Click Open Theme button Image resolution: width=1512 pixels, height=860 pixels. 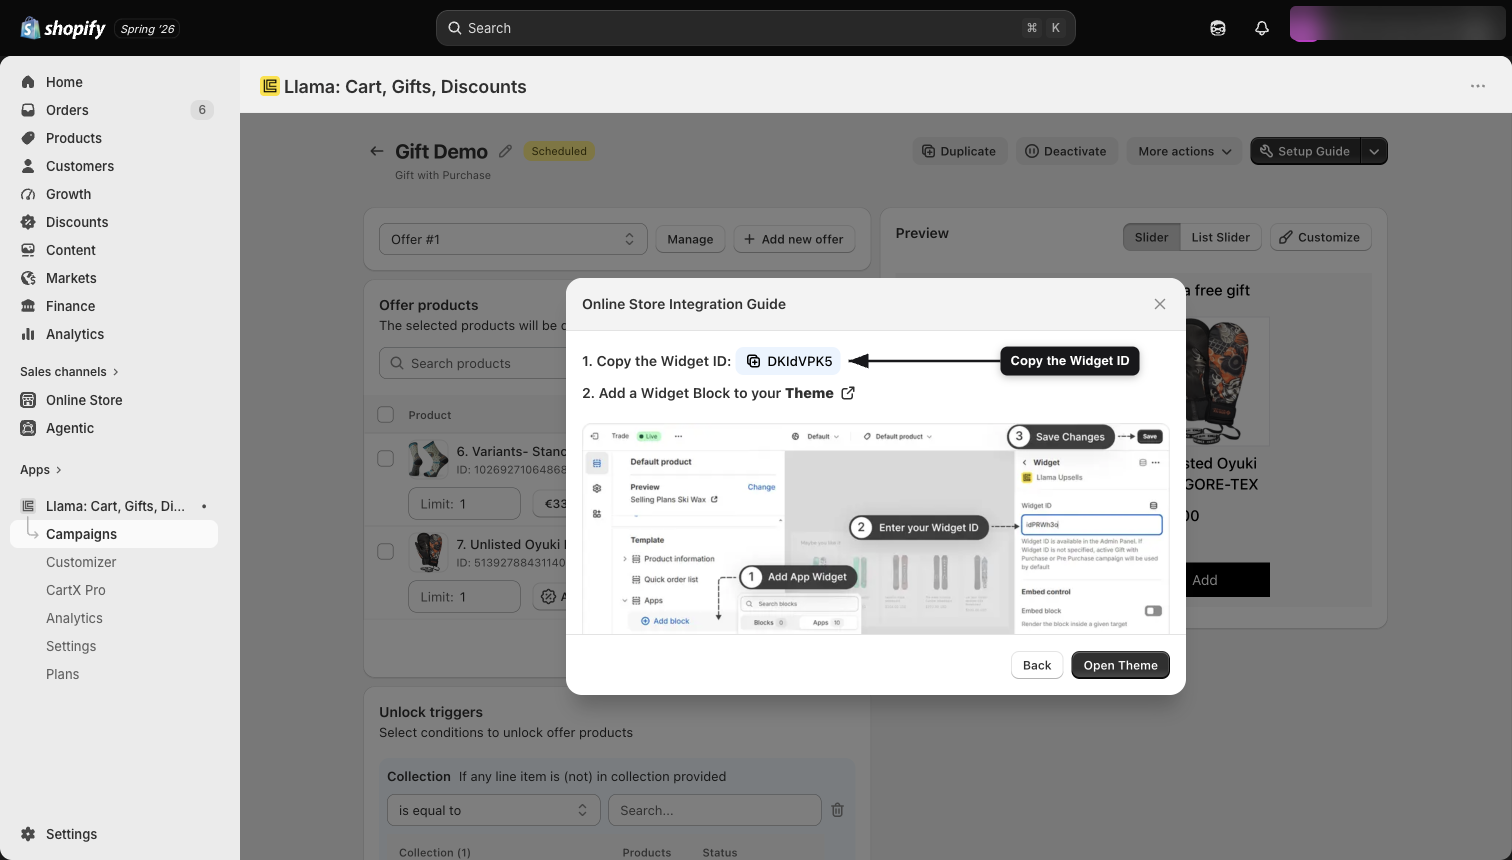tap(1120, 665)
